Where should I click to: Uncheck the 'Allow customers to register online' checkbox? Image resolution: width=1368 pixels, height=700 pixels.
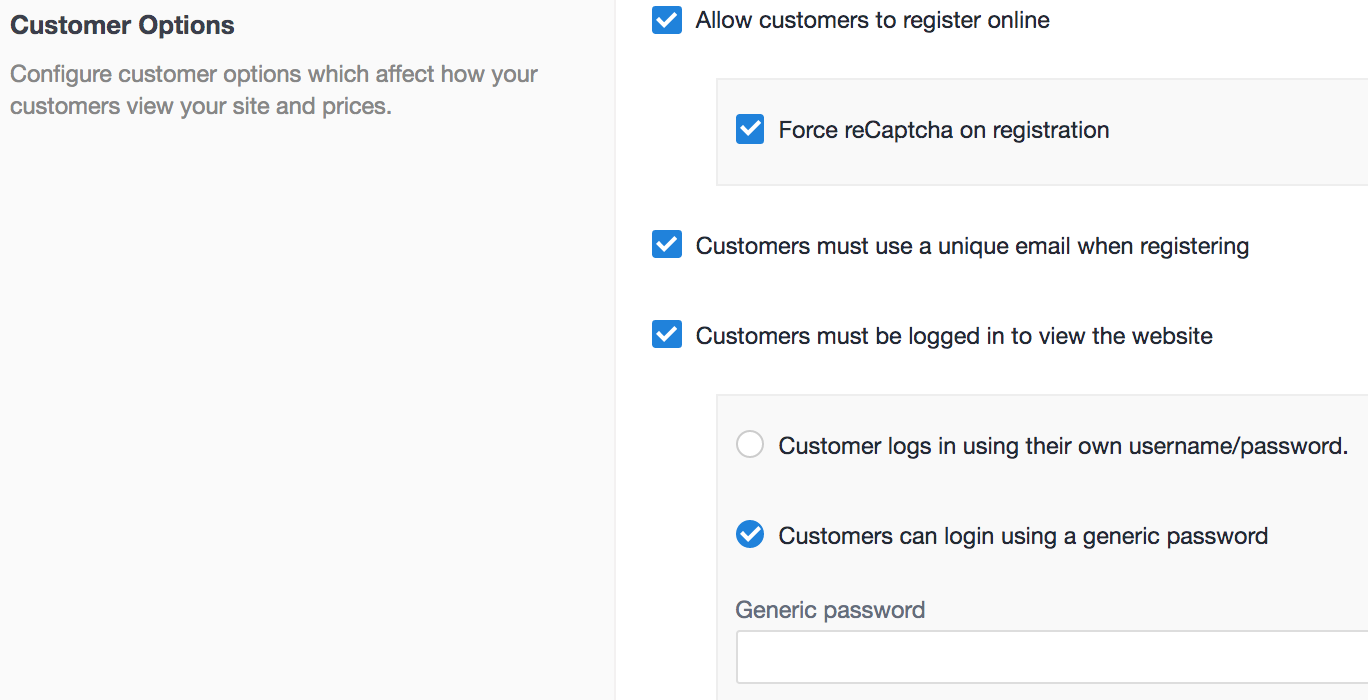point(667,20)
